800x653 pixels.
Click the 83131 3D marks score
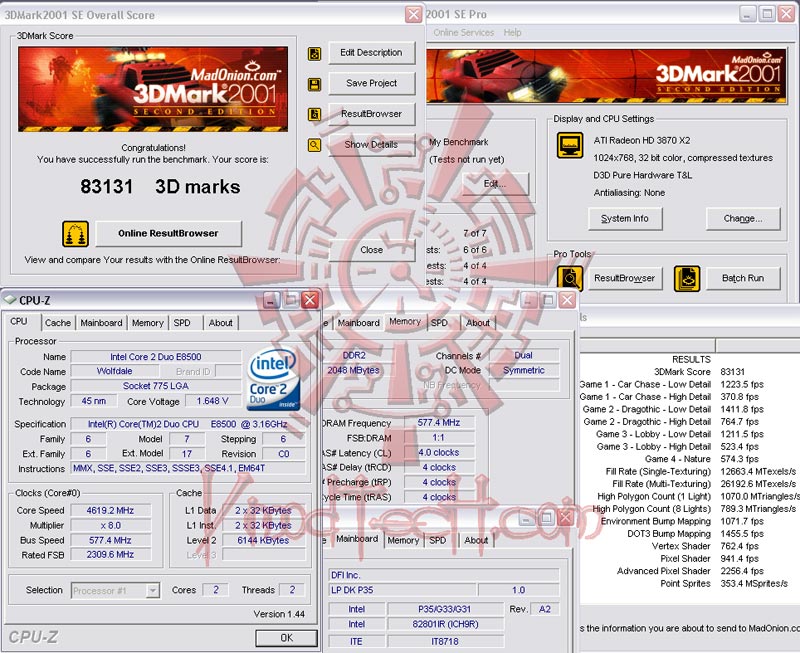(160, 187)
